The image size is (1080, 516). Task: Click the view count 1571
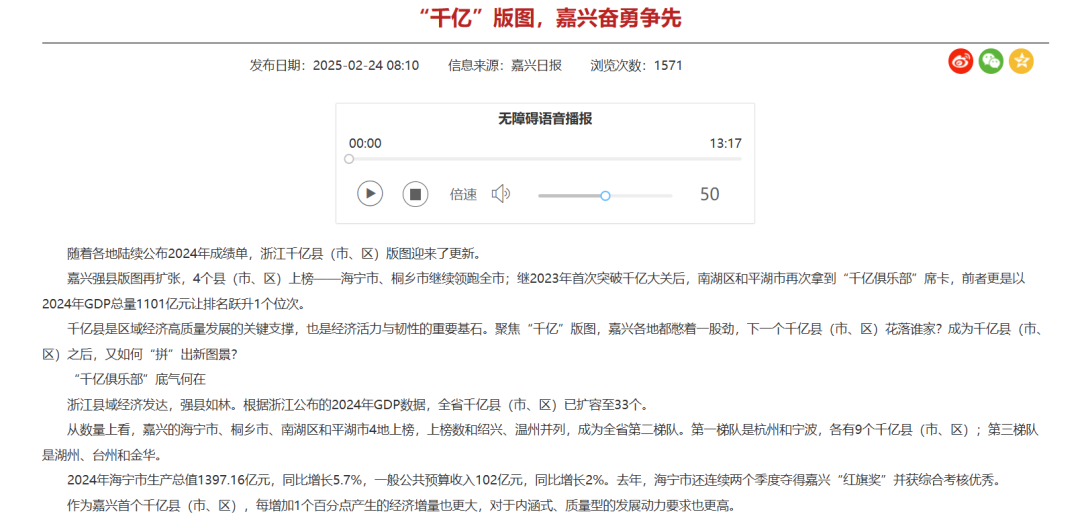[668, 65]
